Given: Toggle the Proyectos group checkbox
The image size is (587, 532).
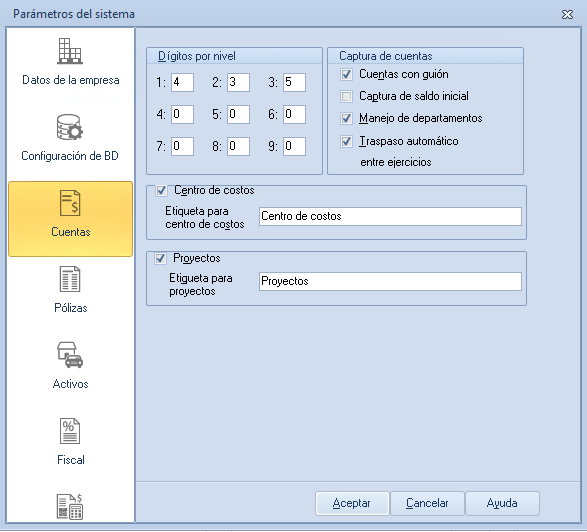Looking at the screenshot, I should pyautogui.click(x=161, y=258).
